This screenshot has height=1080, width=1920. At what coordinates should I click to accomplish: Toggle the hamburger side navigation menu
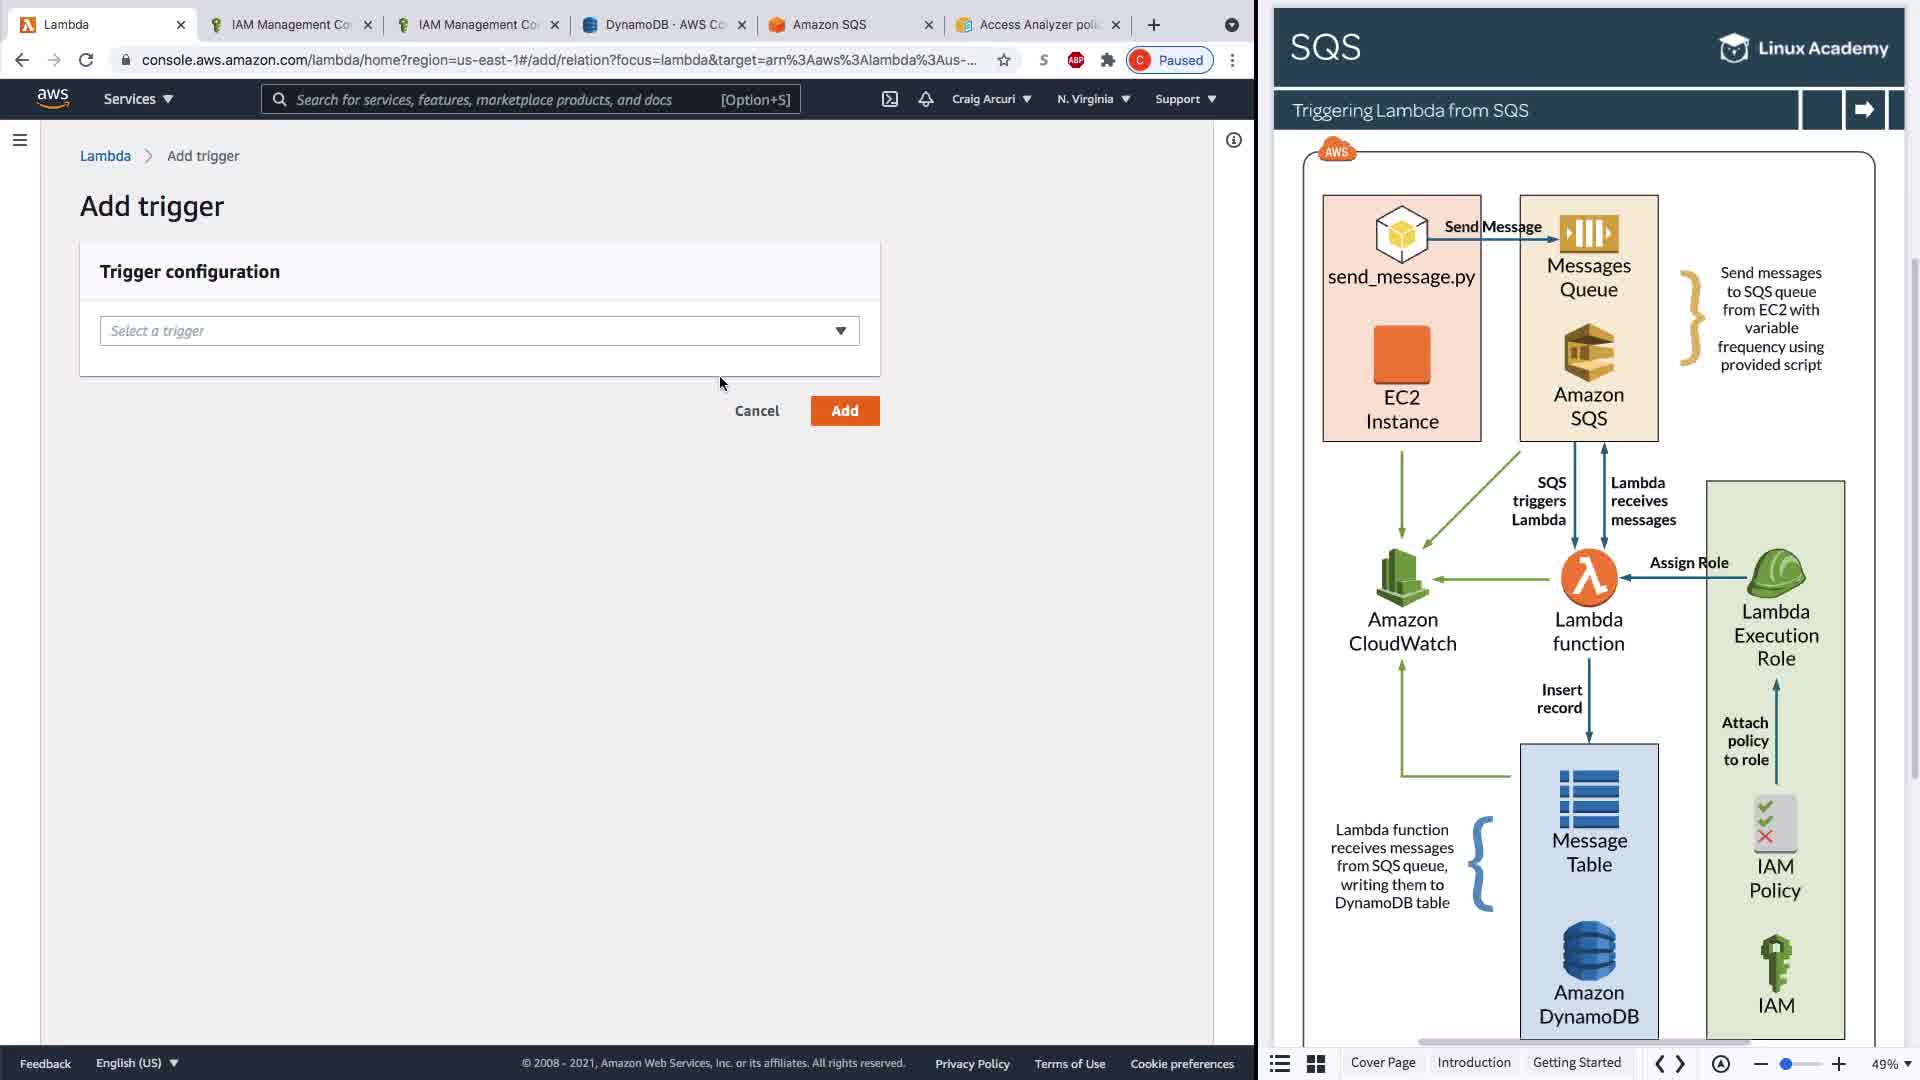pyautogui.click(x=19, y=140)
